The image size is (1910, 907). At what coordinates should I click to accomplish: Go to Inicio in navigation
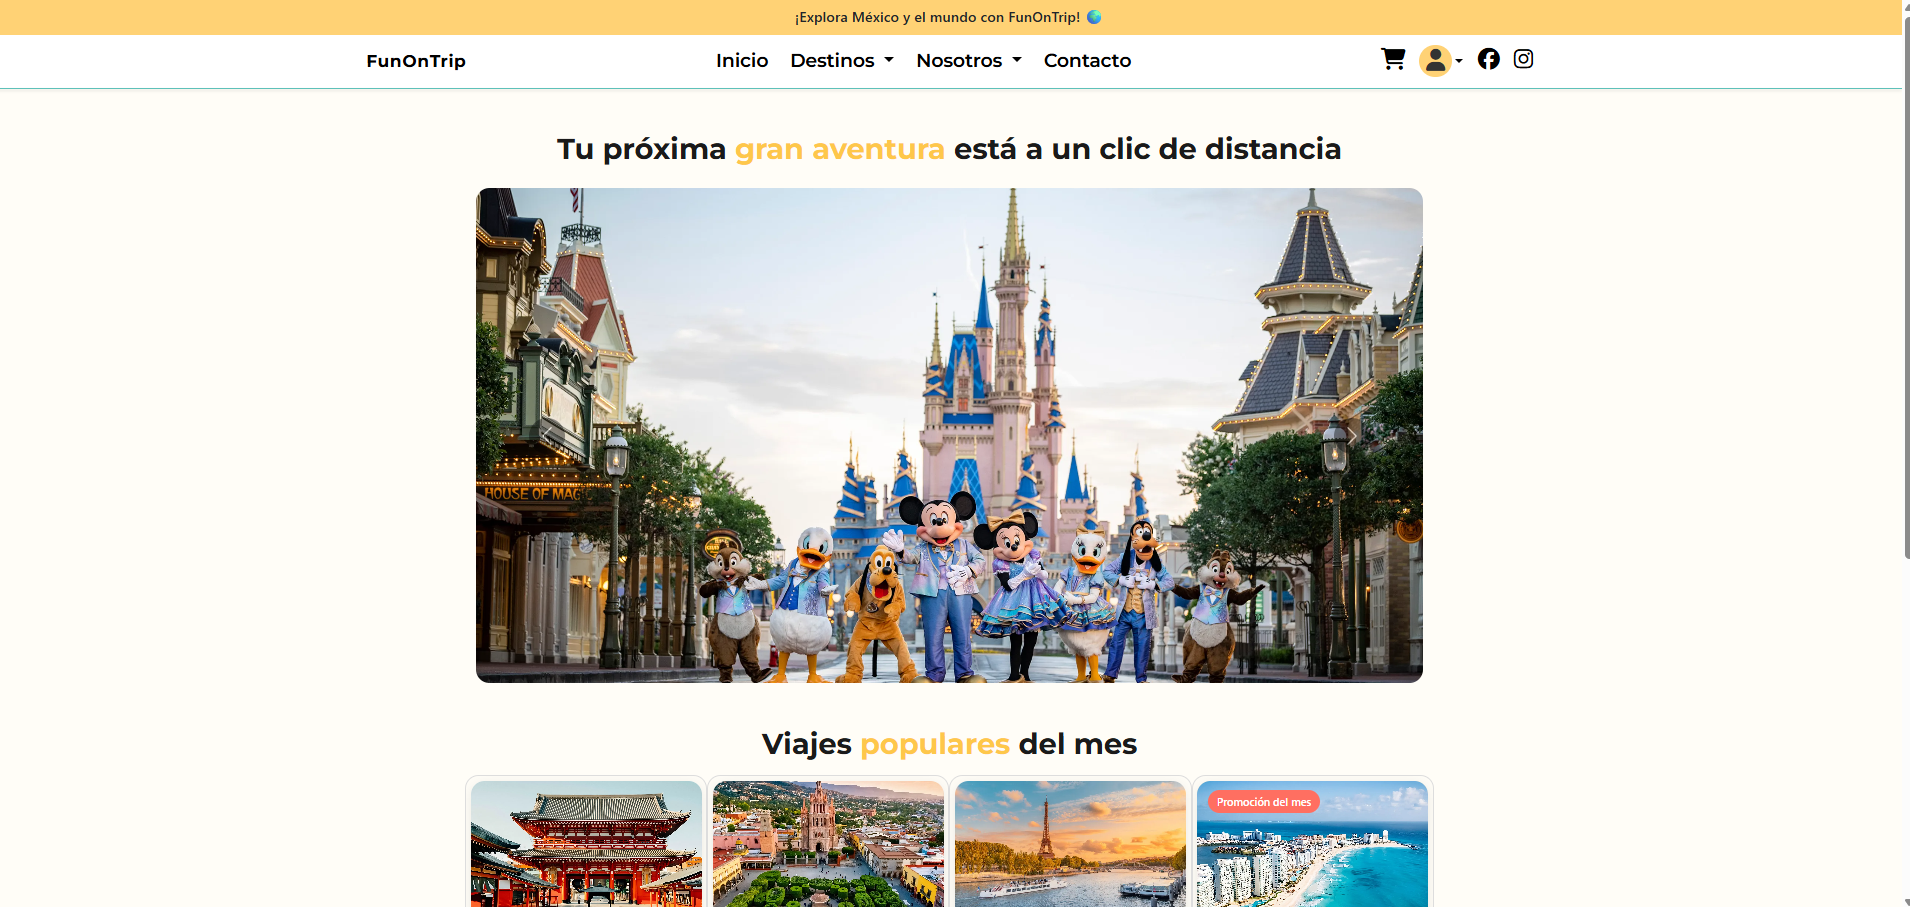(742, 60)
